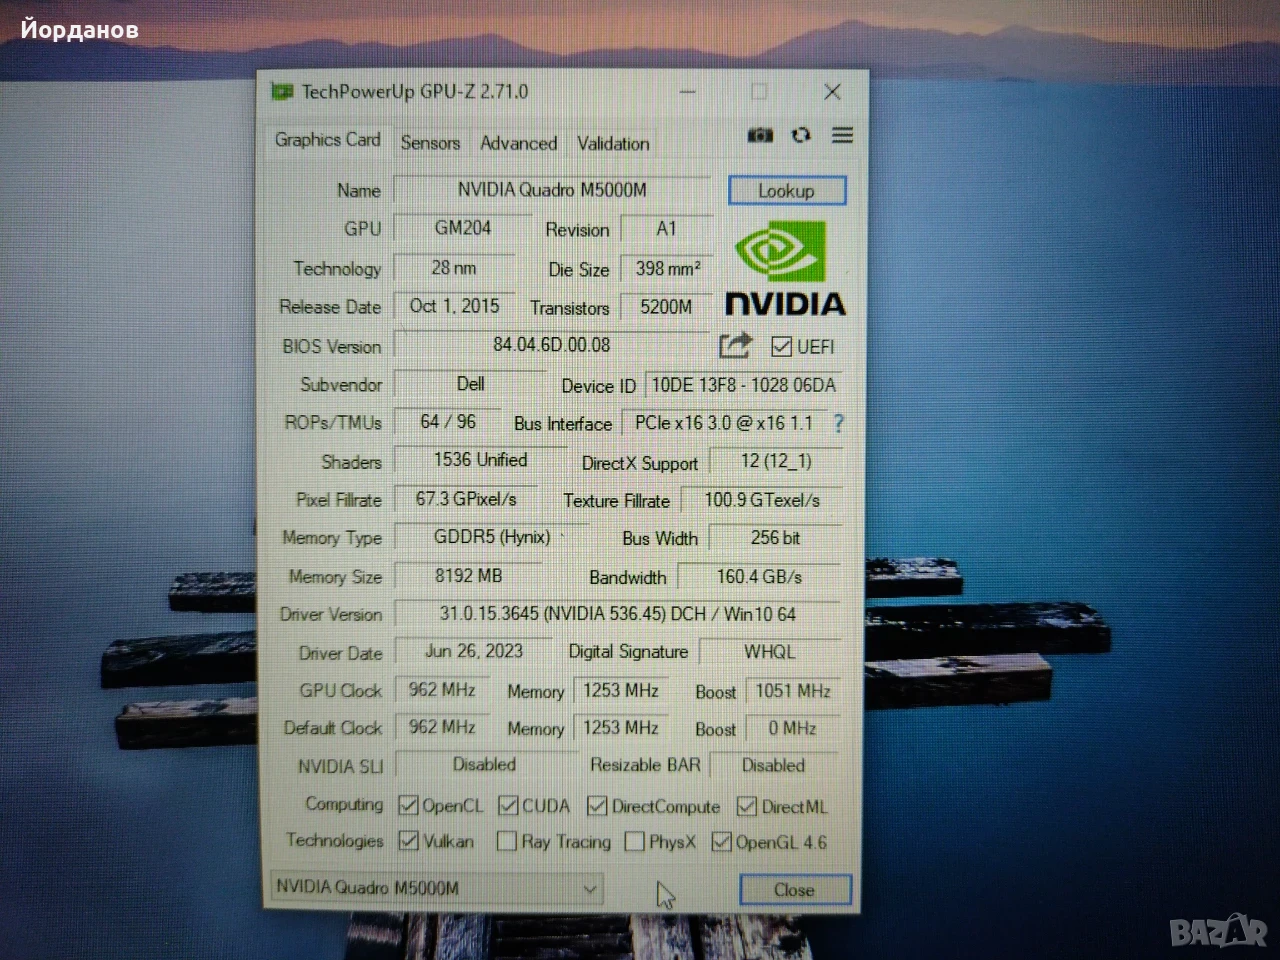1280x960 pixels.
Task: Click the NVIDIA logo image
Action: 785,268
